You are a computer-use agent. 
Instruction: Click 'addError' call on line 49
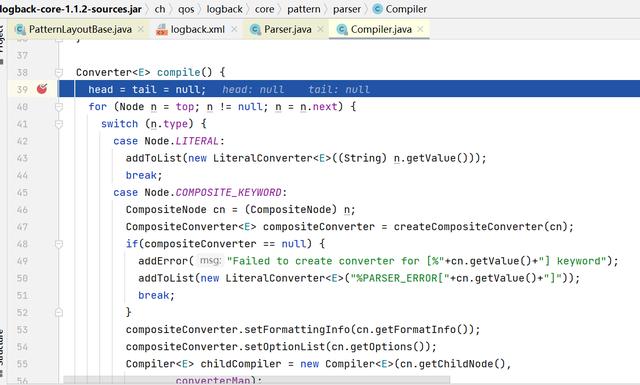click(x=163, y=261)
